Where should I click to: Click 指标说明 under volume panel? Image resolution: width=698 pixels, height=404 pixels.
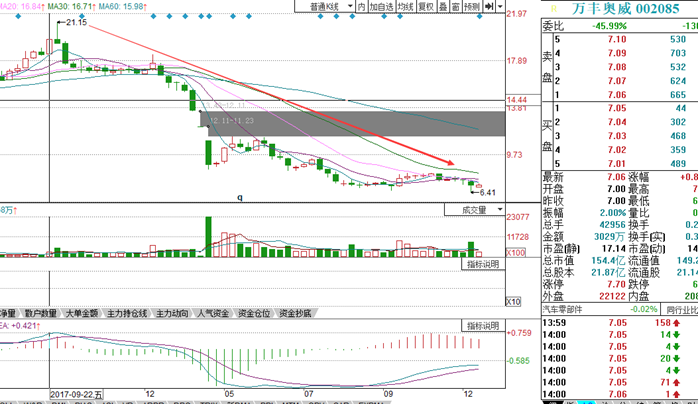tap(483, 264)
